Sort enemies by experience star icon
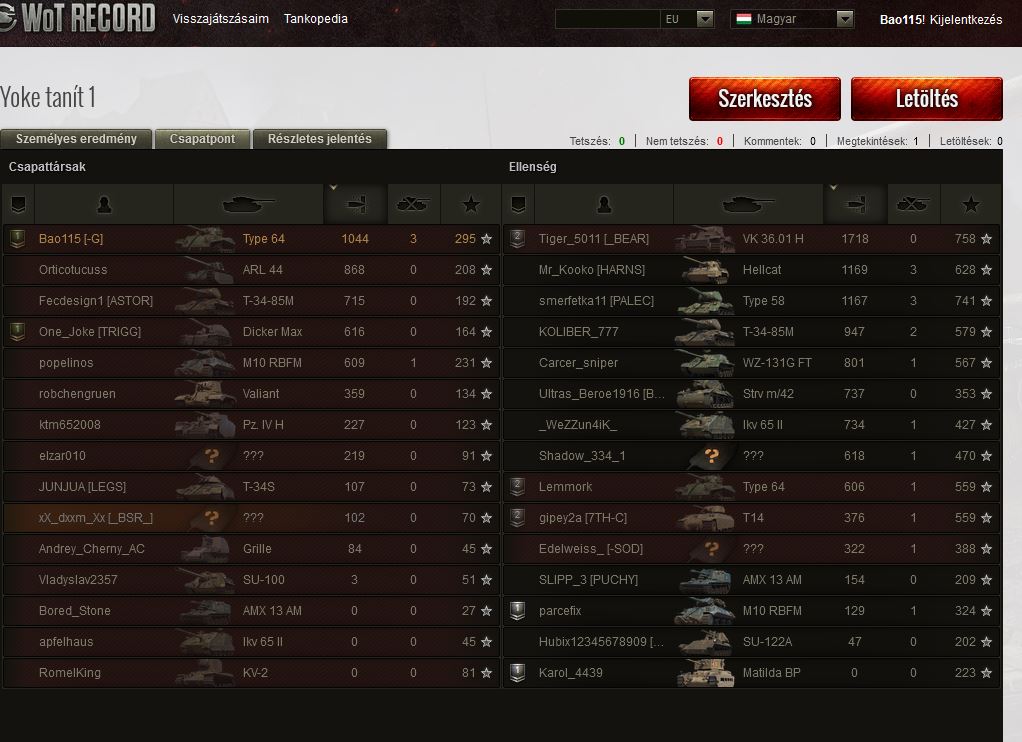This screenshot has height=742, width=1022. (971, 205)
